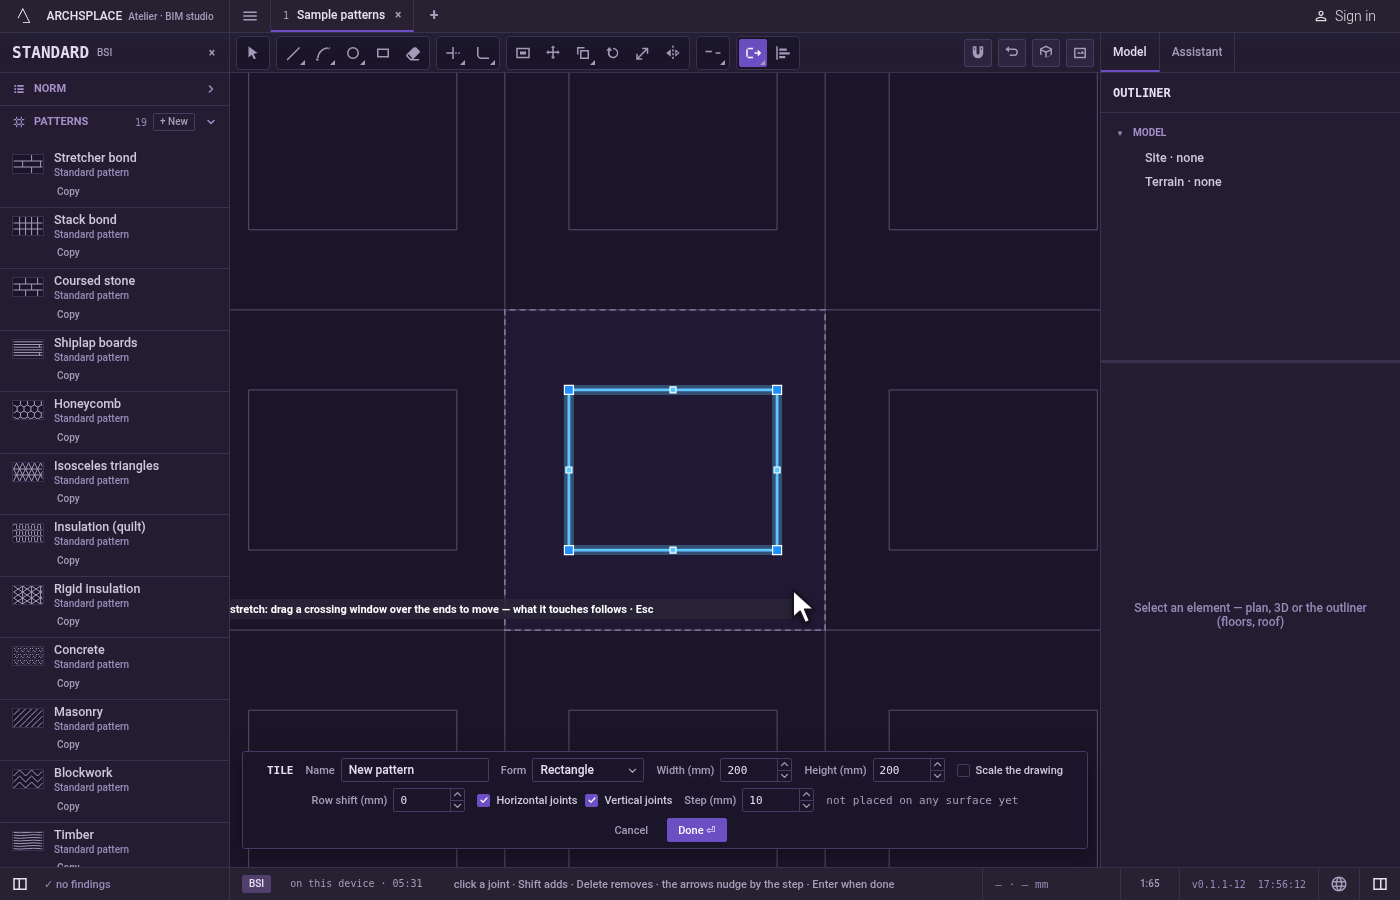Expand the Norm section
The height and width of the screenshot is (900, 1400).
(115, 89)
